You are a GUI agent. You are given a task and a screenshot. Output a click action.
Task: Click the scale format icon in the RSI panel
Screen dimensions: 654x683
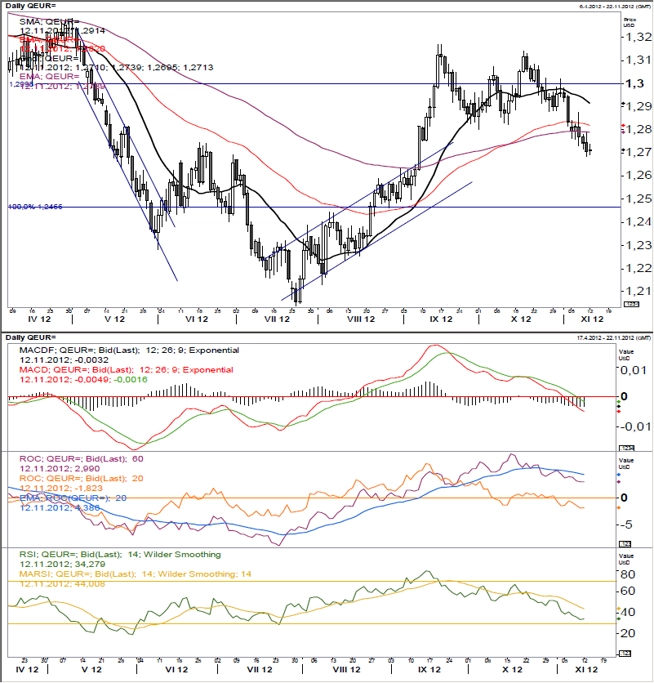pos(625,653)
